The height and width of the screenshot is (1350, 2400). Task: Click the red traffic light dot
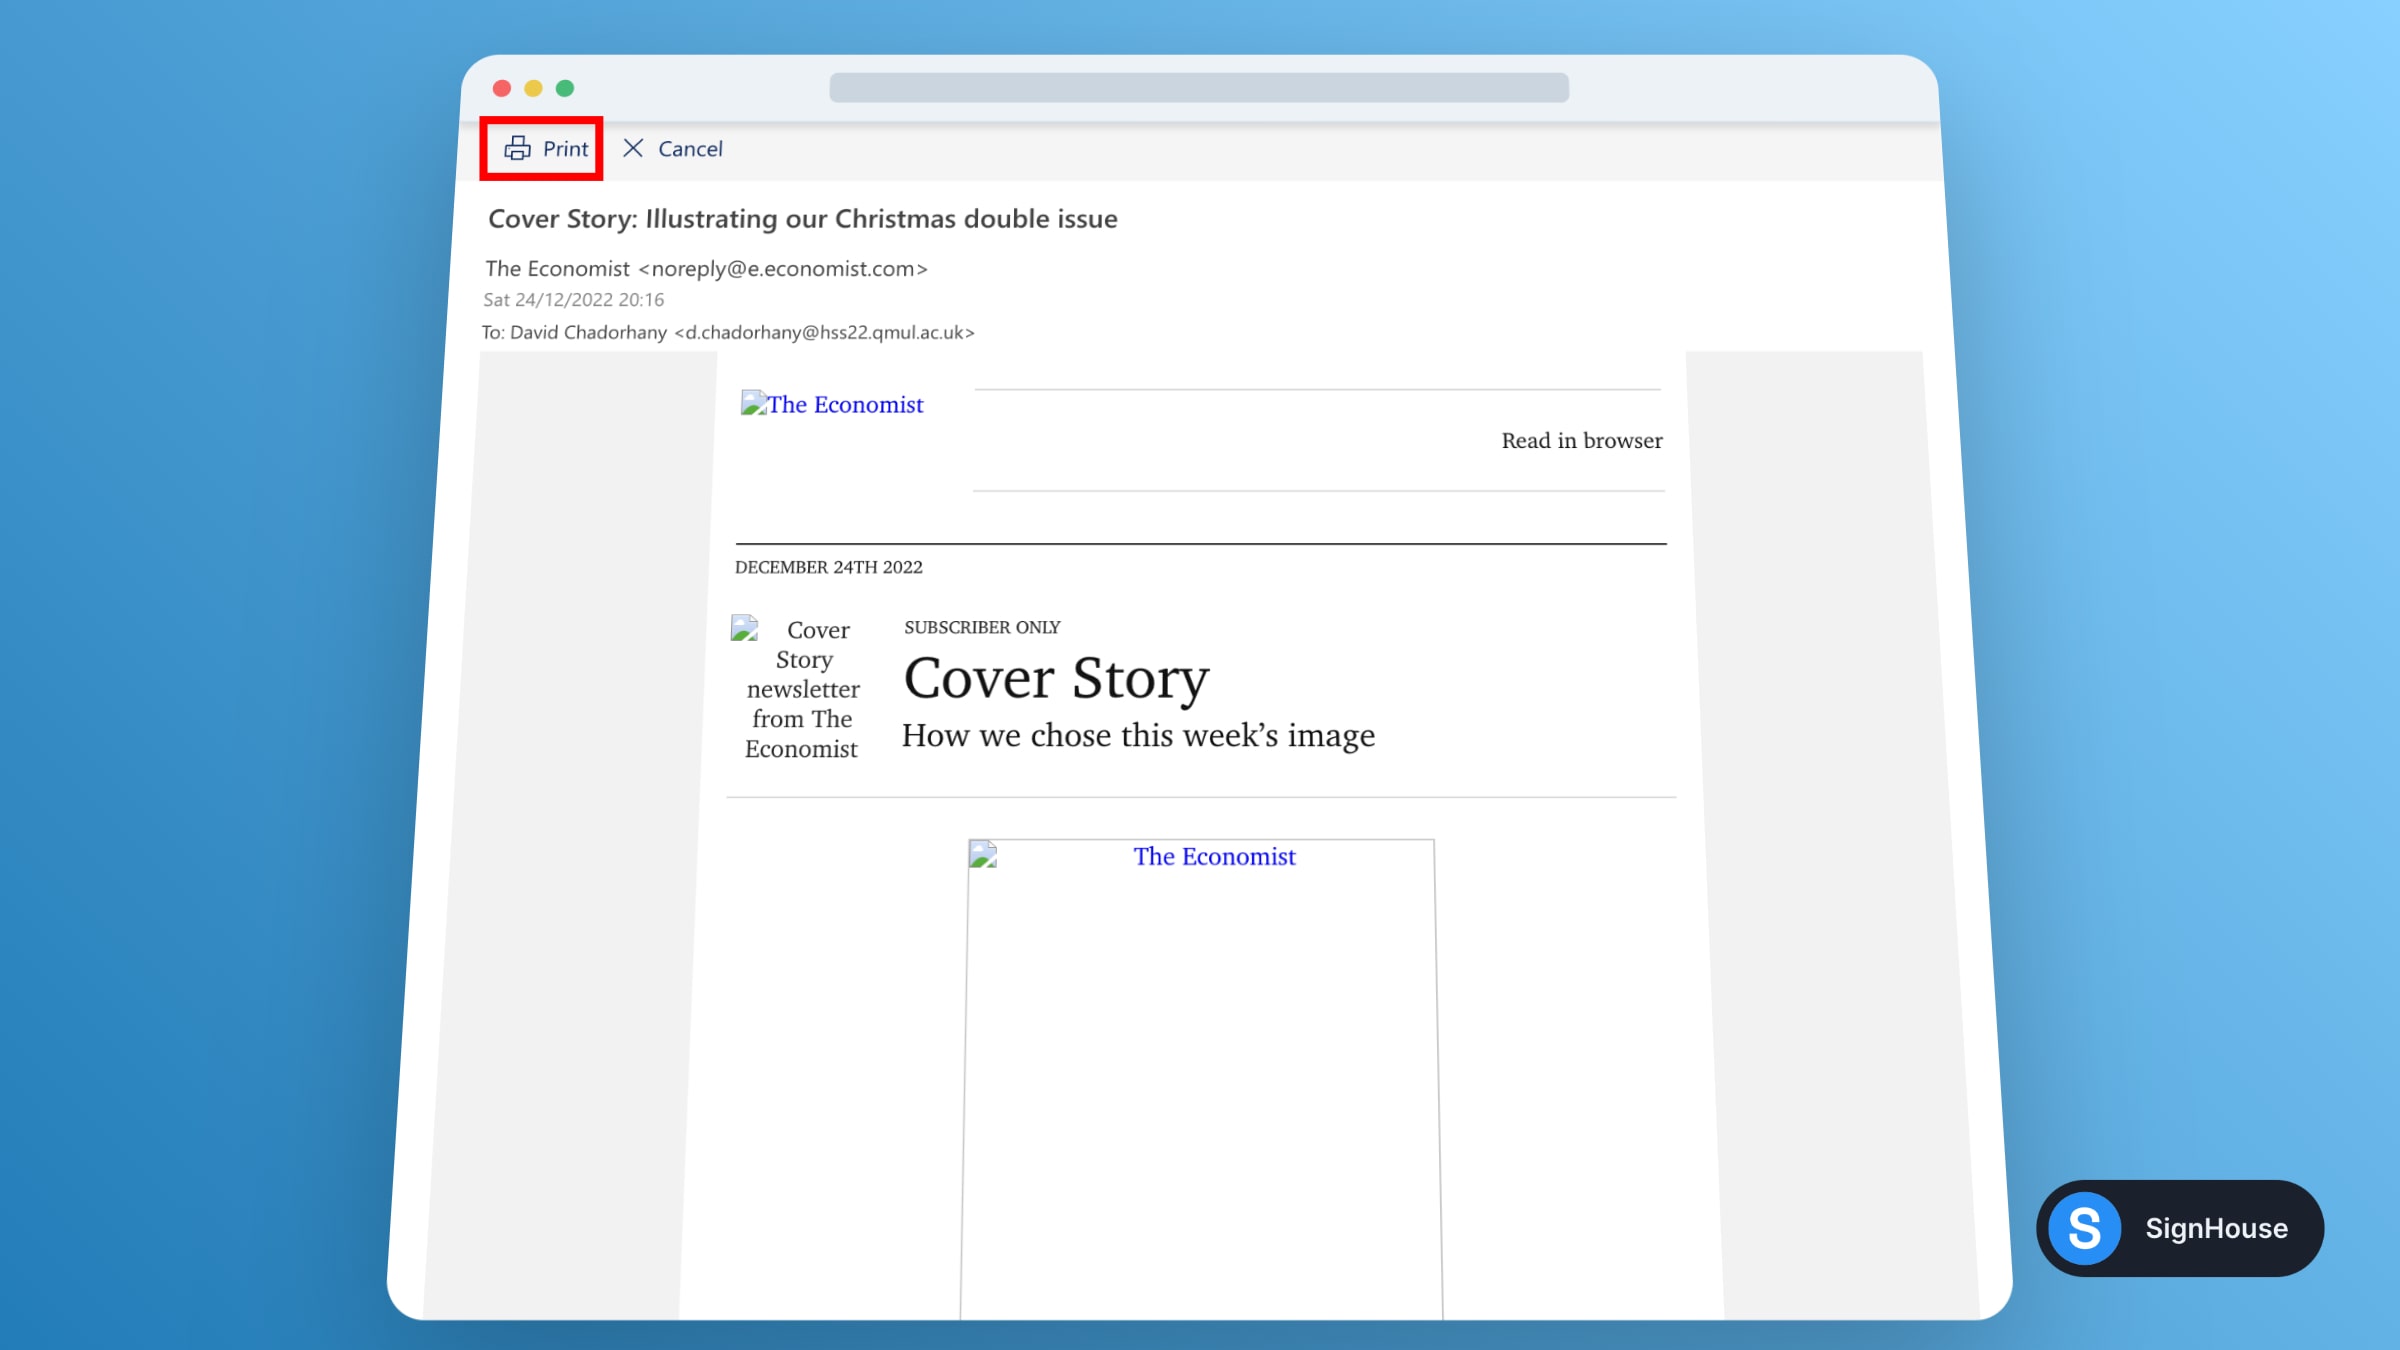(502, 88)
